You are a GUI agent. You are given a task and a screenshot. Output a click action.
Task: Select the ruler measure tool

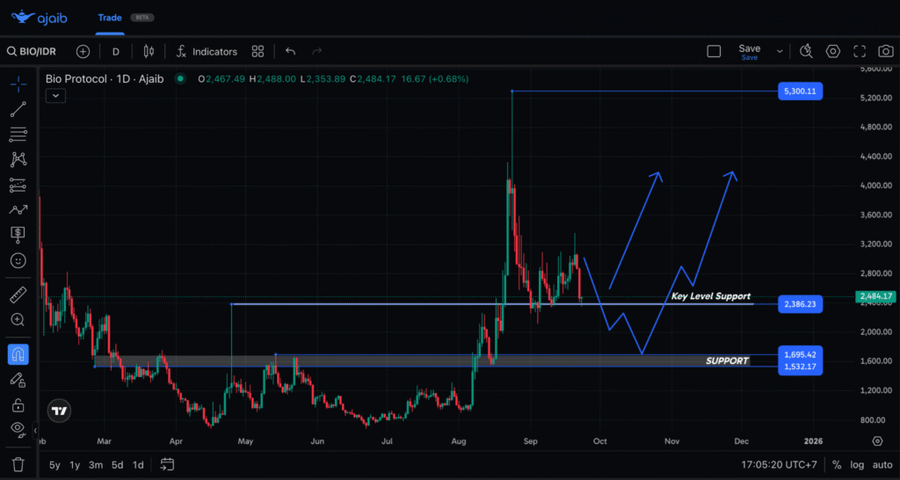(x=18, y=295)
